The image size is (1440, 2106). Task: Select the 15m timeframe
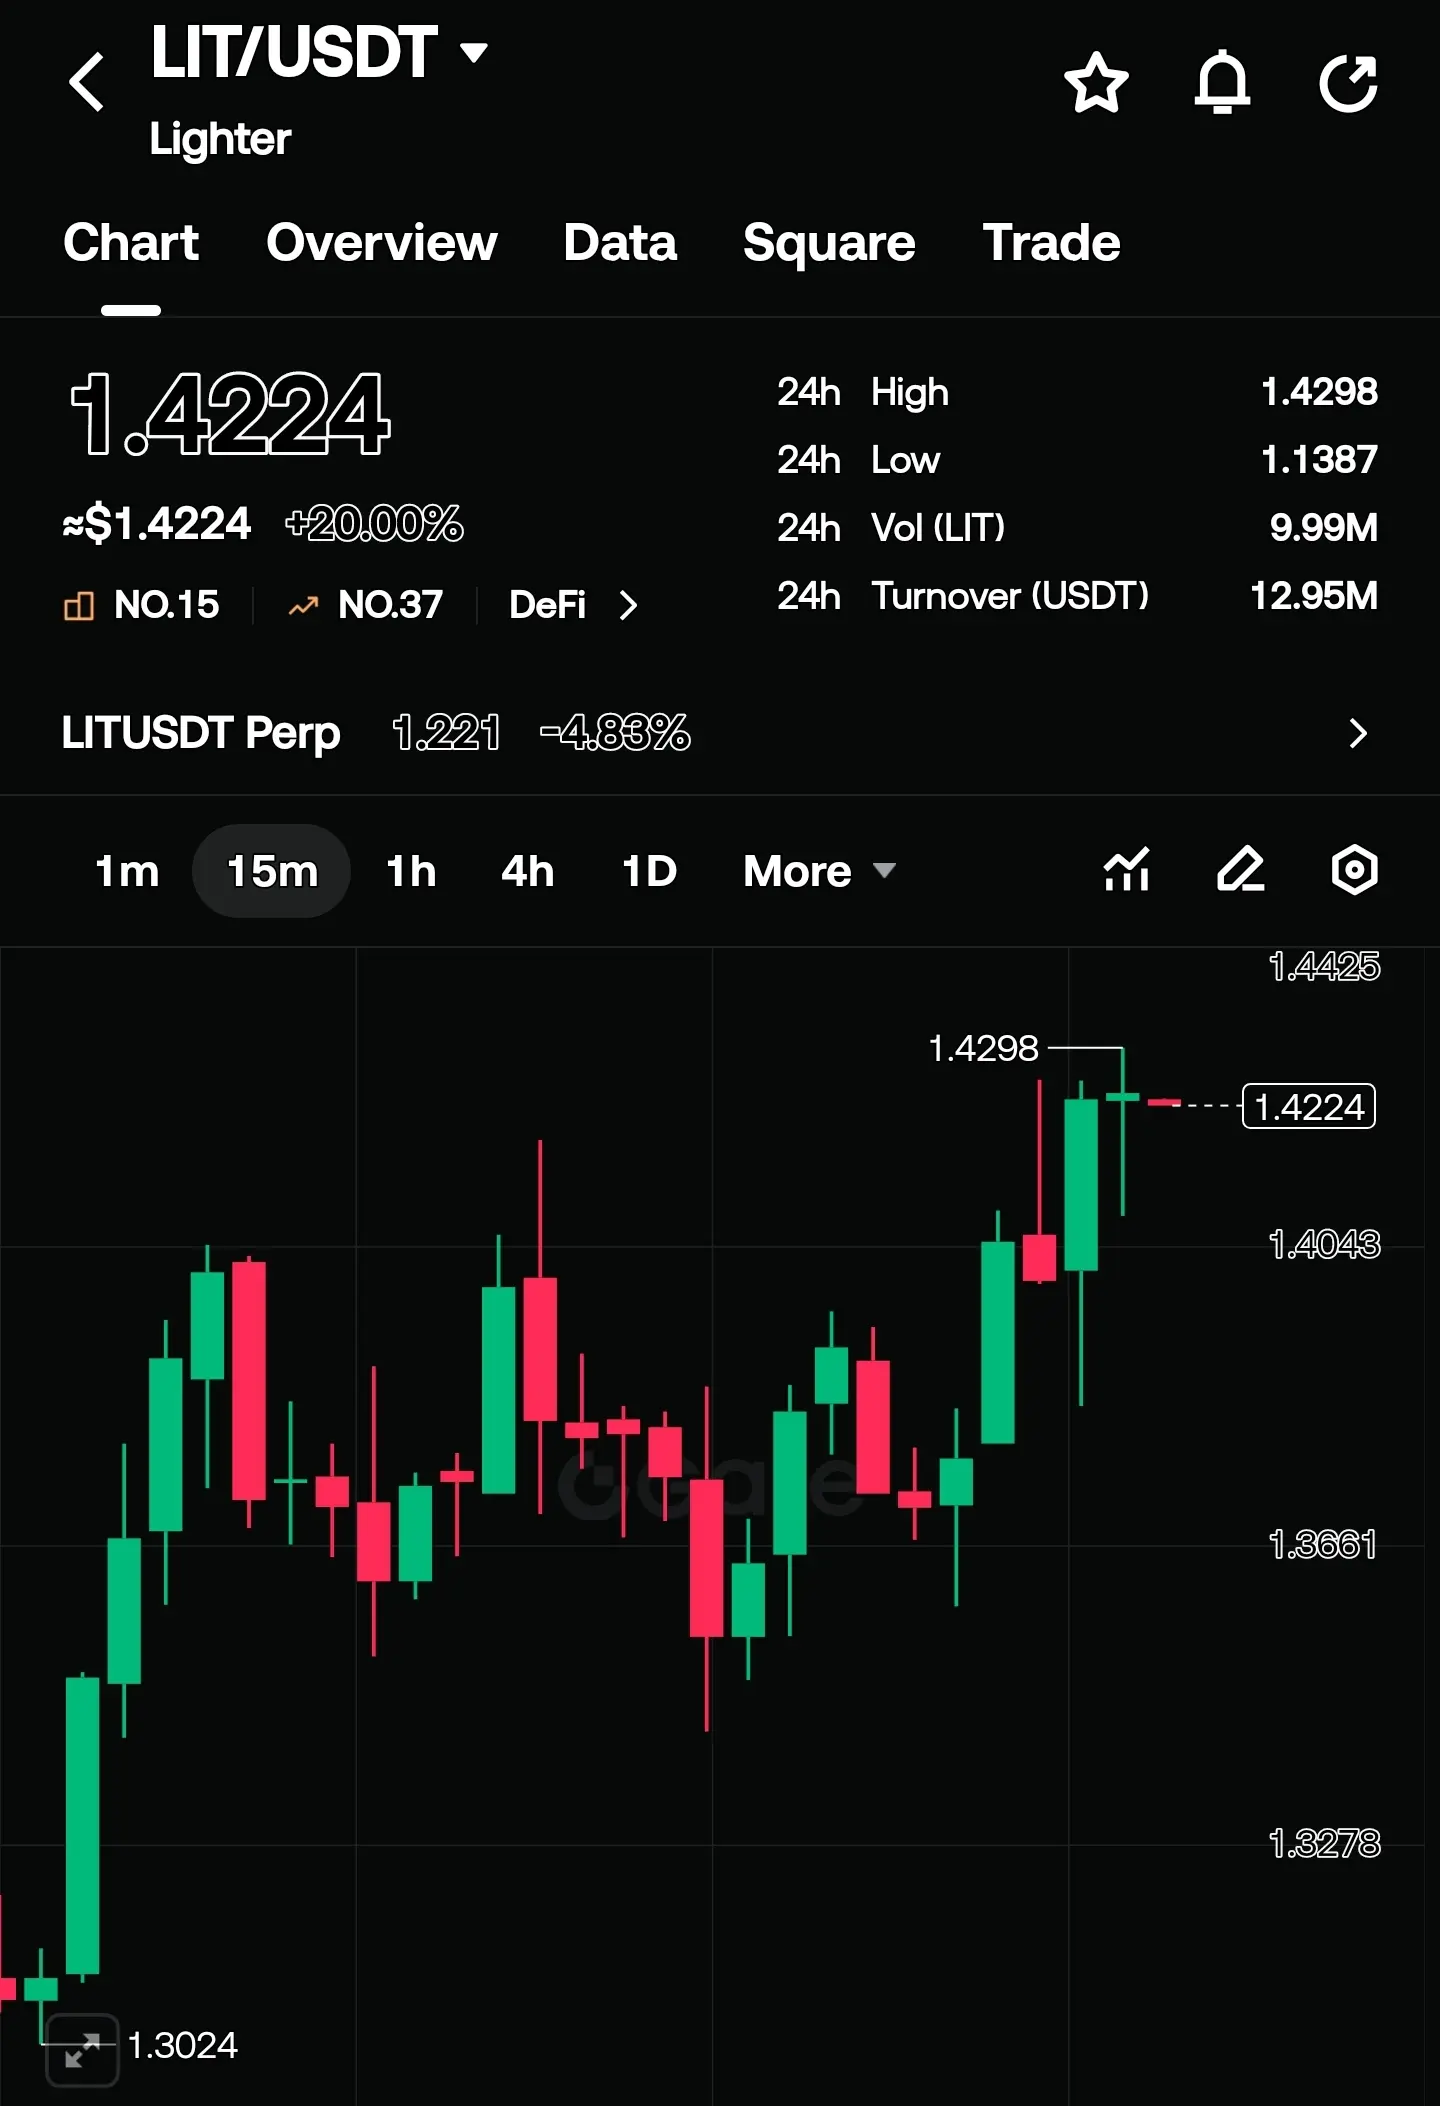click(x=272, y=871)
